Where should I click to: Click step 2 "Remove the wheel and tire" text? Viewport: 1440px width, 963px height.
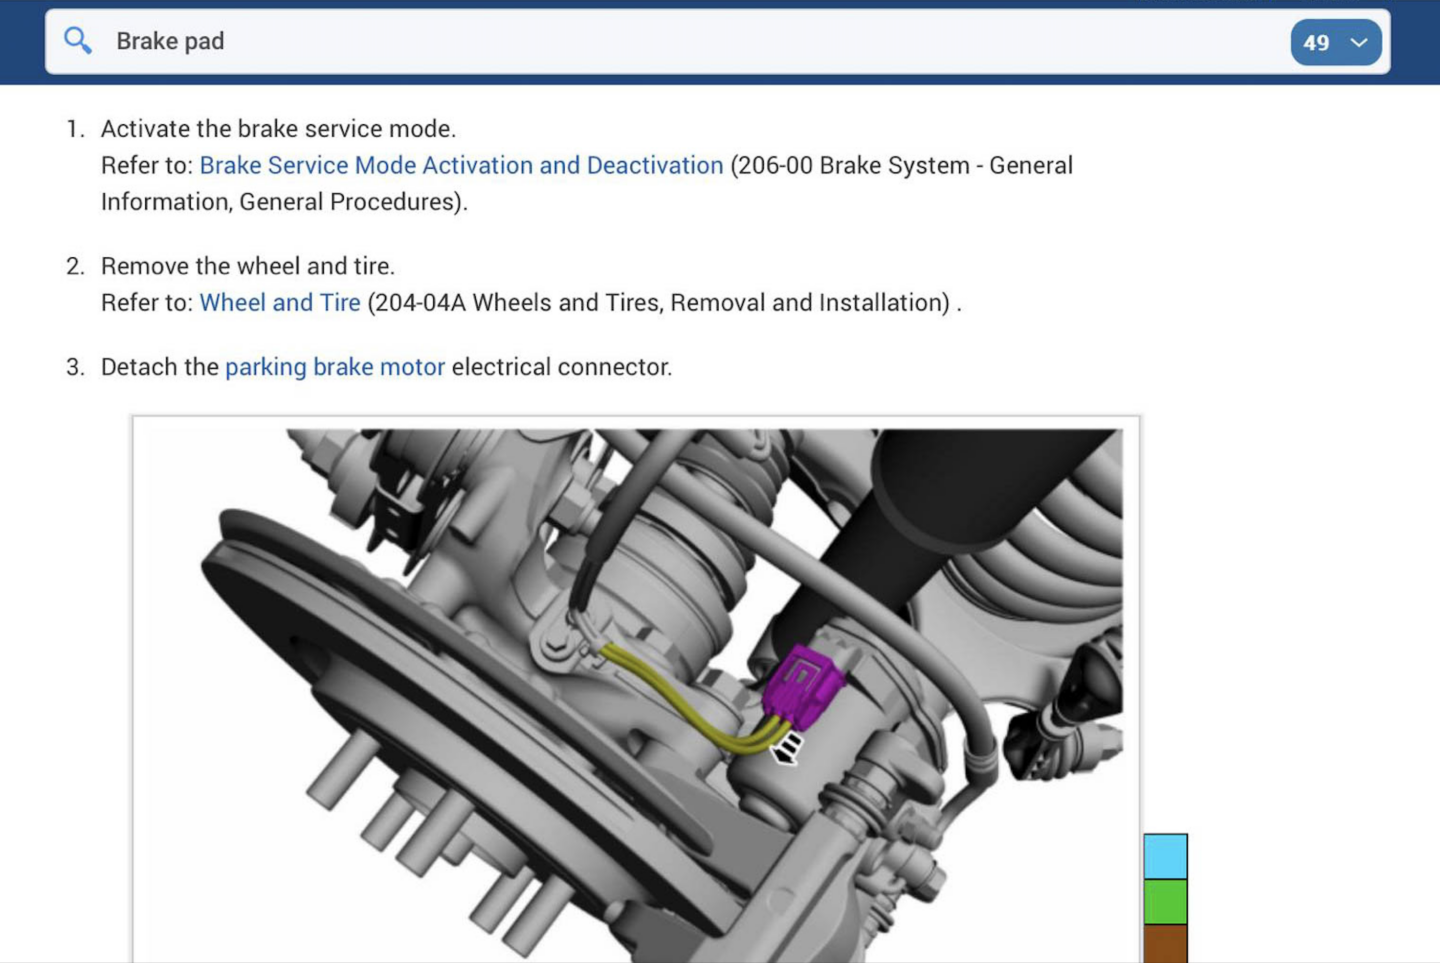[x=248, y=266]
